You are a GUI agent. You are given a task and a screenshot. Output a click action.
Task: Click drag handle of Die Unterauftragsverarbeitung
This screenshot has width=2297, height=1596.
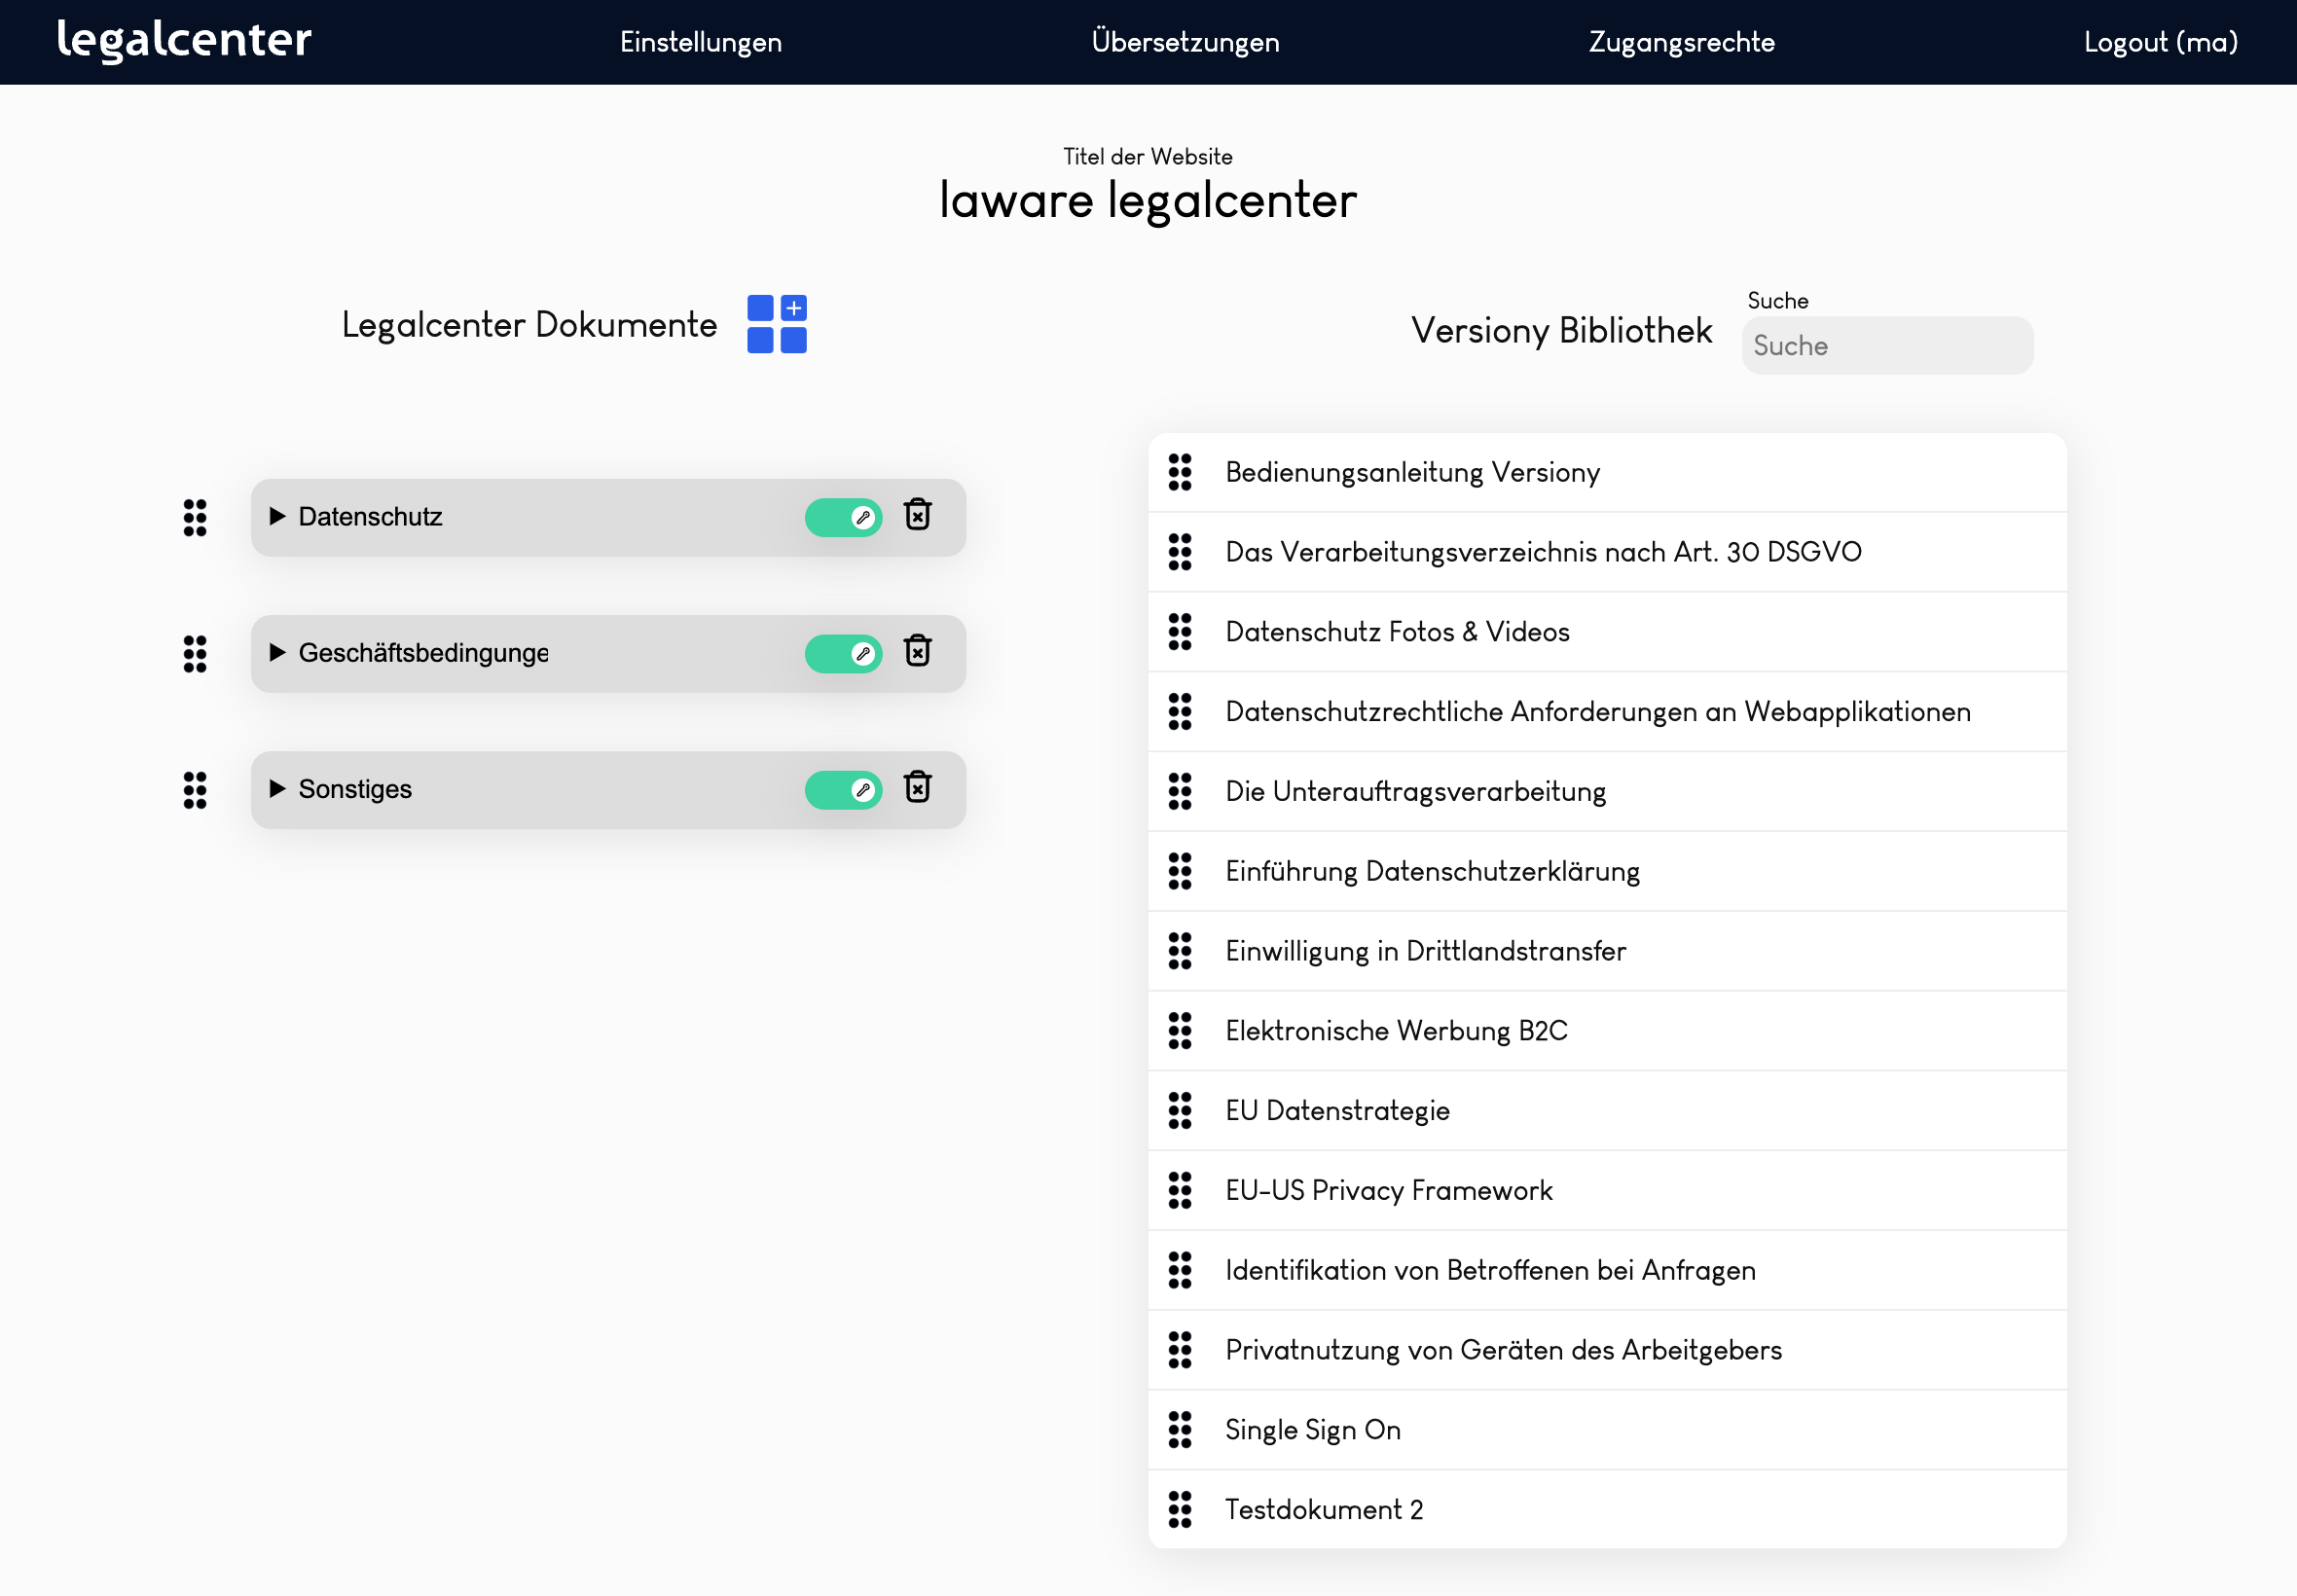click(x=1180, y=791)
